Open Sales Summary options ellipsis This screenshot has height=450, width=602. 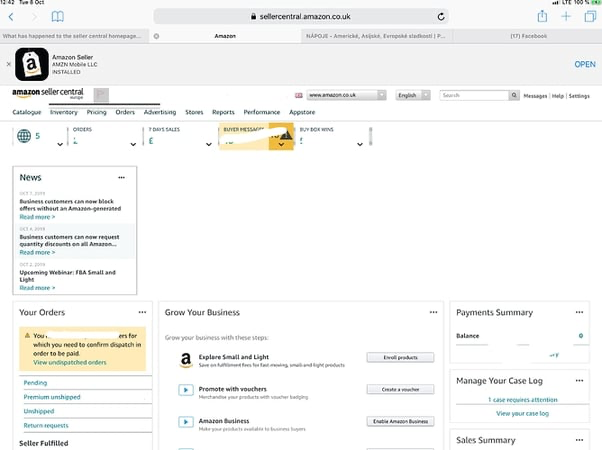pos(579,440)
